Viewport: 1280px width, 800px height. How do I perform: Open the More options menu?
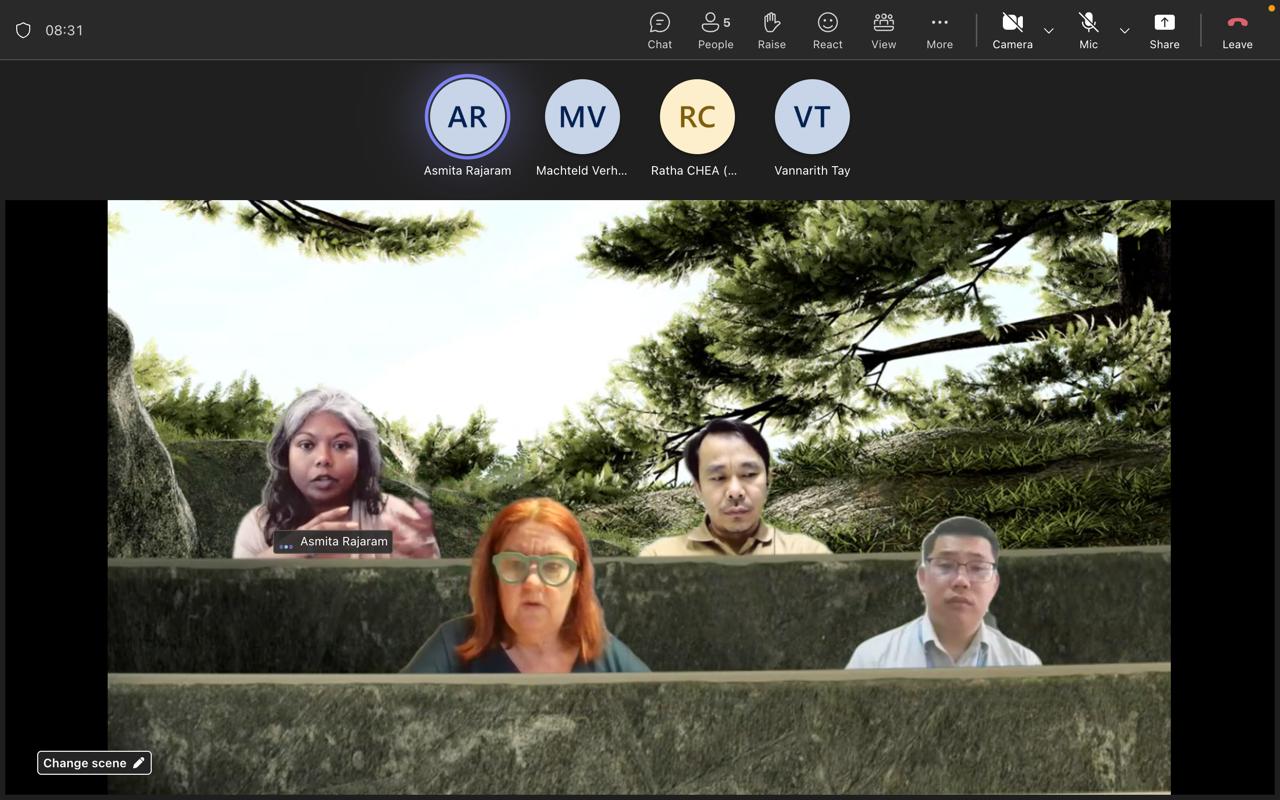pos(939,30)
